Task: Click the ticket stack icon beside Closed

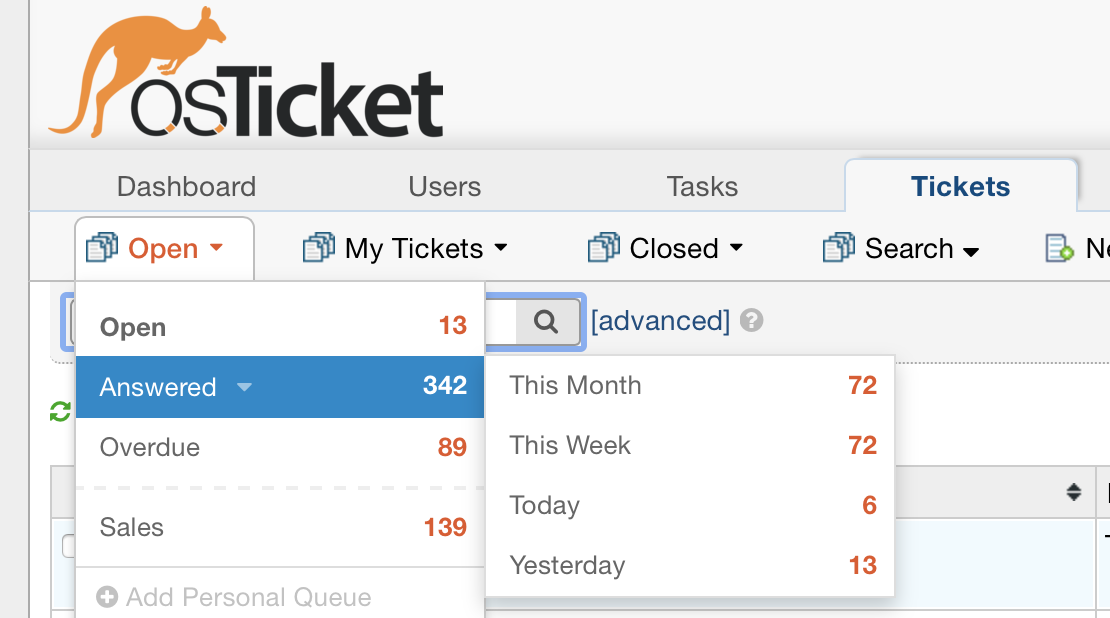Action: click(x=604, y=247)
